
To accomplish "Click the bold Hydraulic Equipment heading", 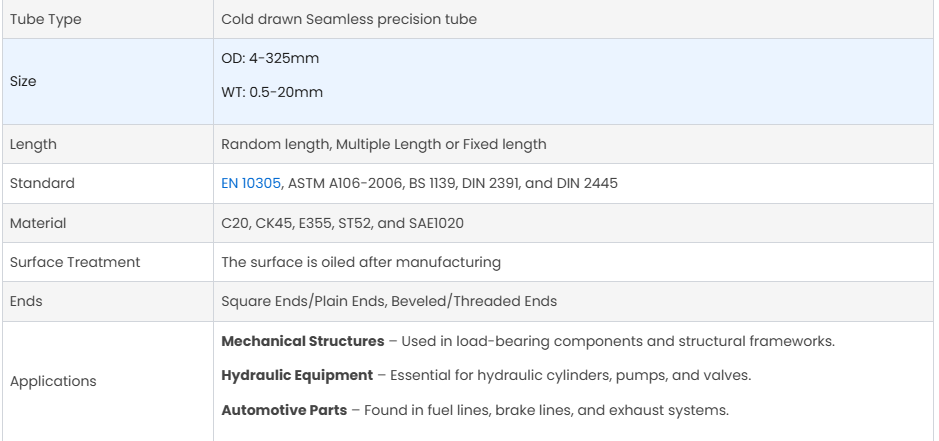I will [298, 376].
